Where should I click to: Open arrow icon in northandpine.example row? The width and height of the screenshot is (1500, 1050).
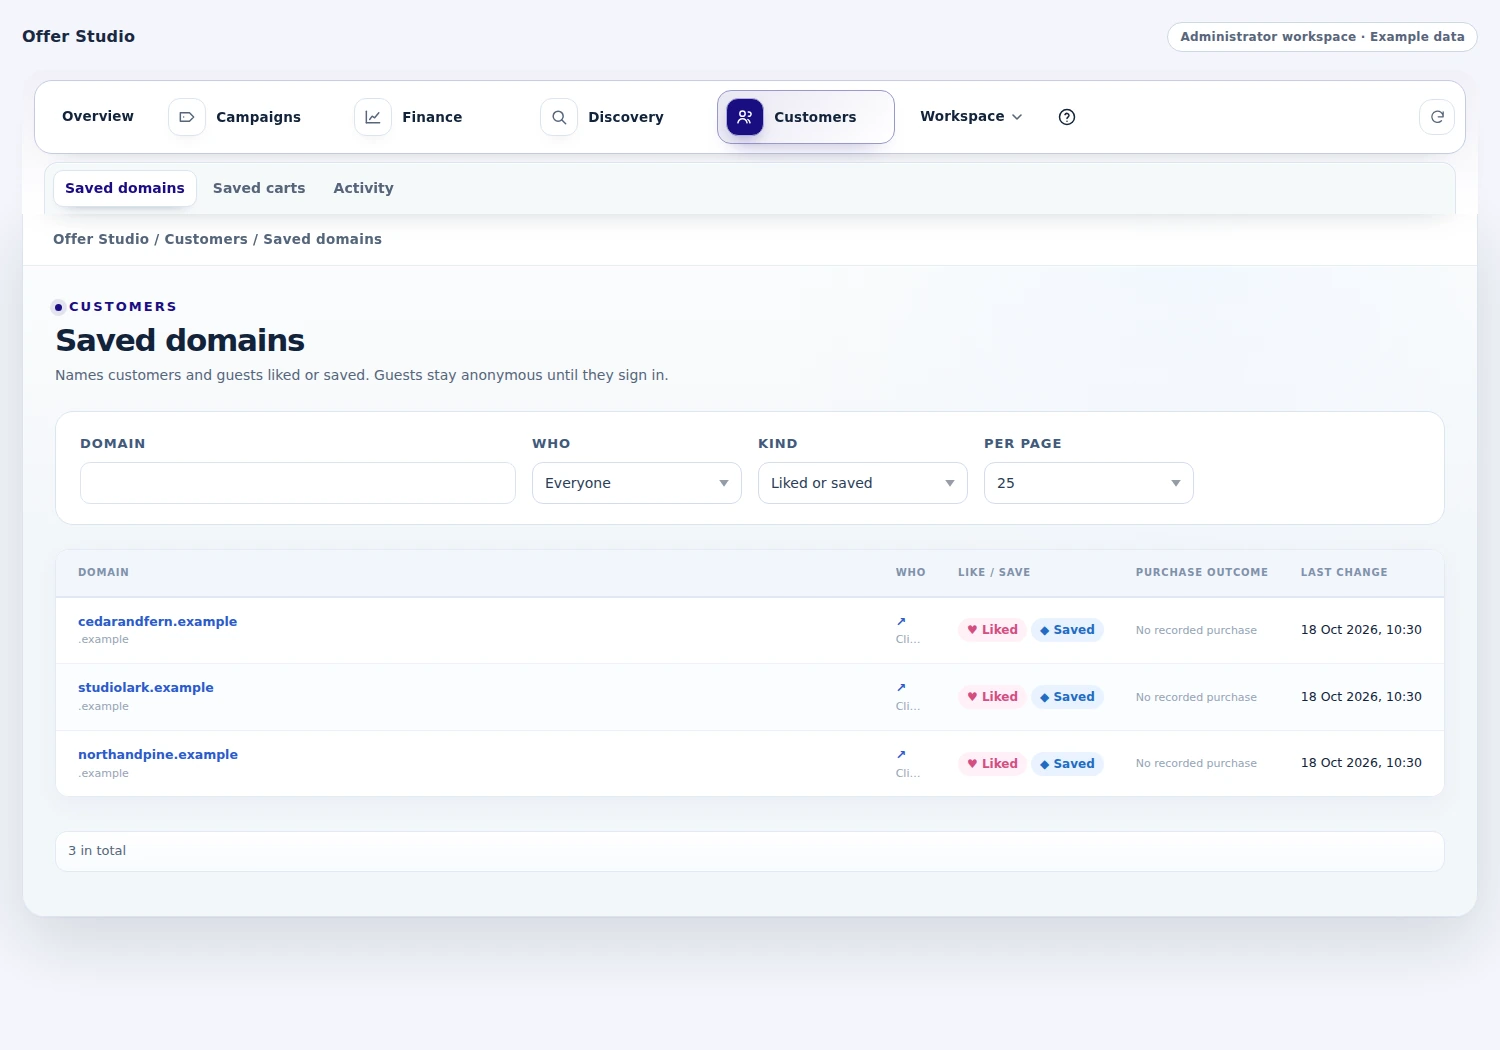click(x=901, y=754)
